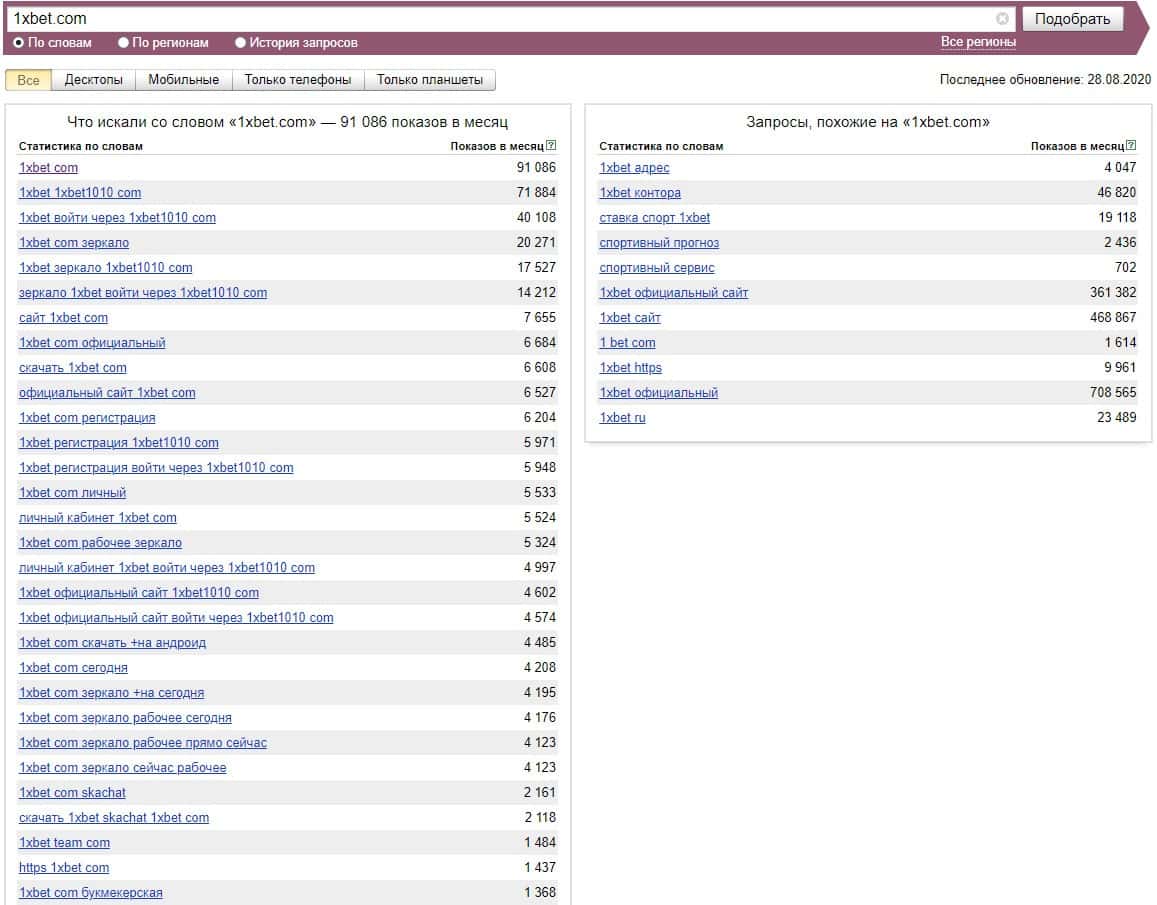Switch to the 'Десктопы' tab
The width and height of the screenshot is (1157, 905).
pos(94,80)
